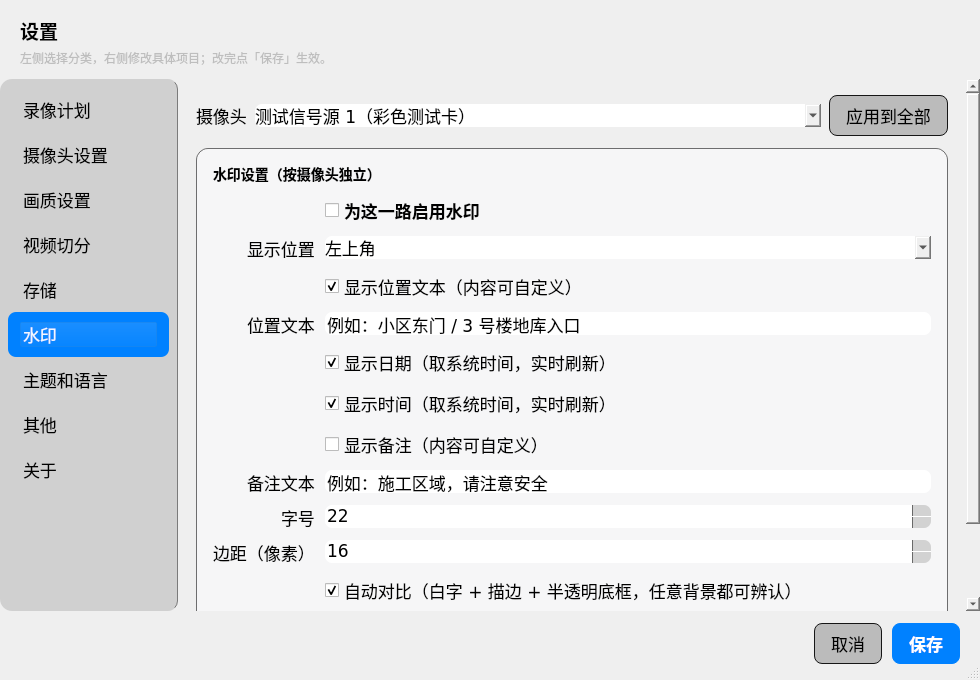This screenshot has width=980, height=680.
Task: Increase 字号 with stepper up arrow
Action: point(921,511)
